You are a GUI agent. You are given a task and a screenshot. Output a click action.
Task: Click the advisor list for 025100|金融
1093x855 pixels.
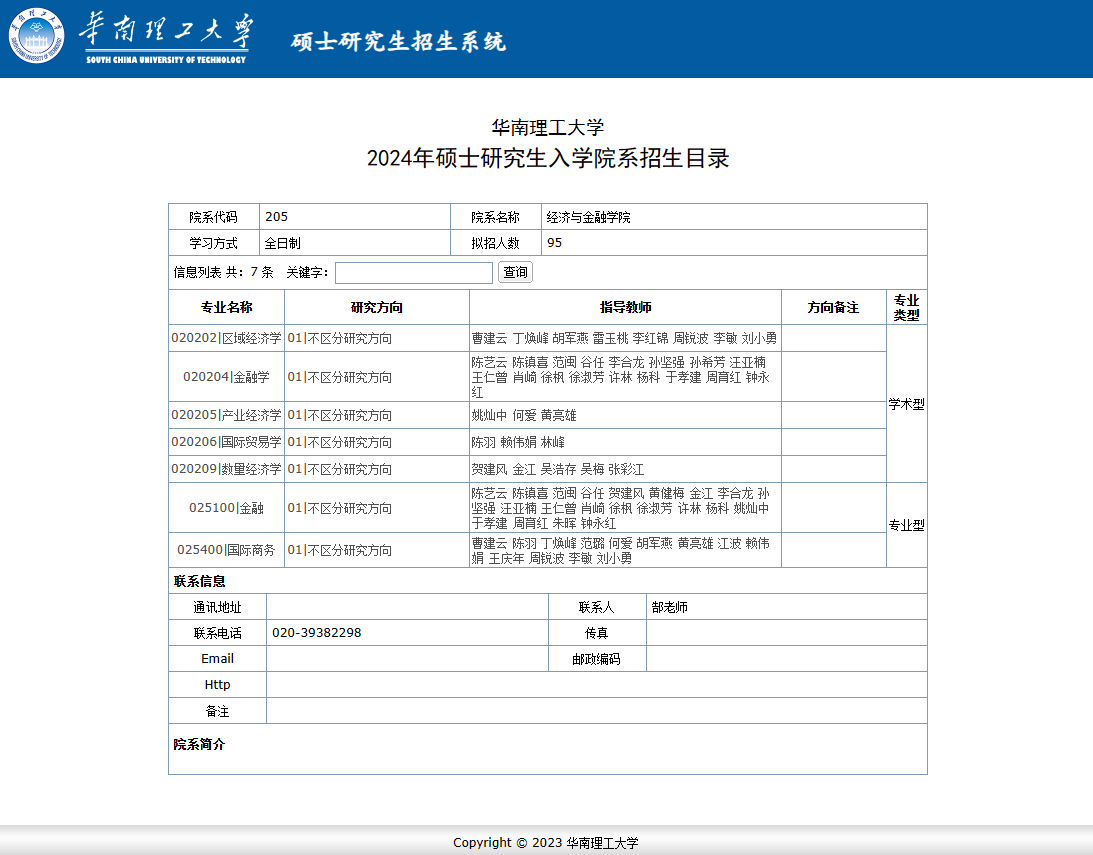point(620,508)
